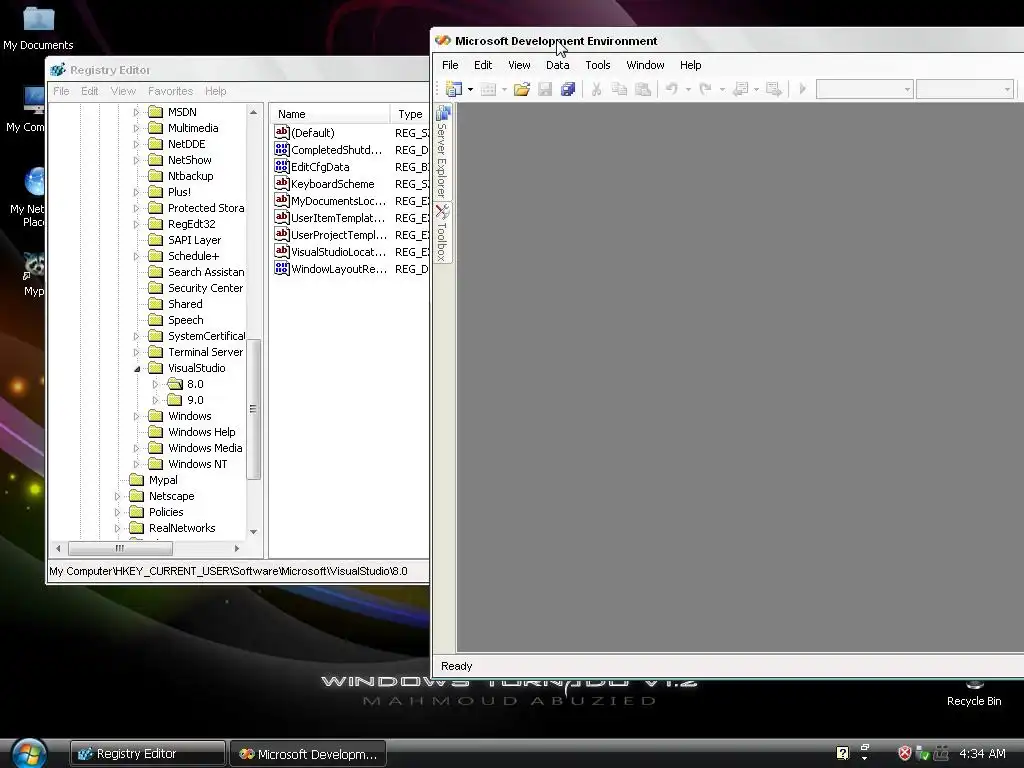Open the My Documents desktop icon
The width and height of the screenshot is (1024, 768).
(x=38, y=27)
